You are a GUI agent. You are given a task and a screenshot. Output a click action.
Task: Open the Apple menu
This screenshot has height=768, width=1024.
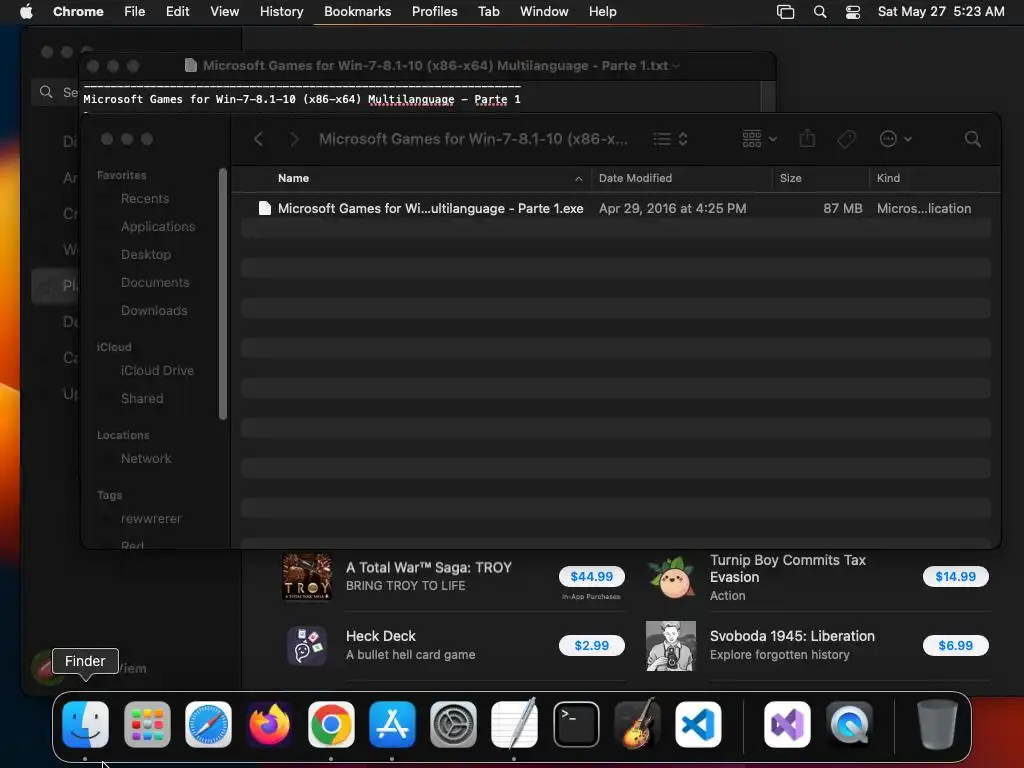26,11
